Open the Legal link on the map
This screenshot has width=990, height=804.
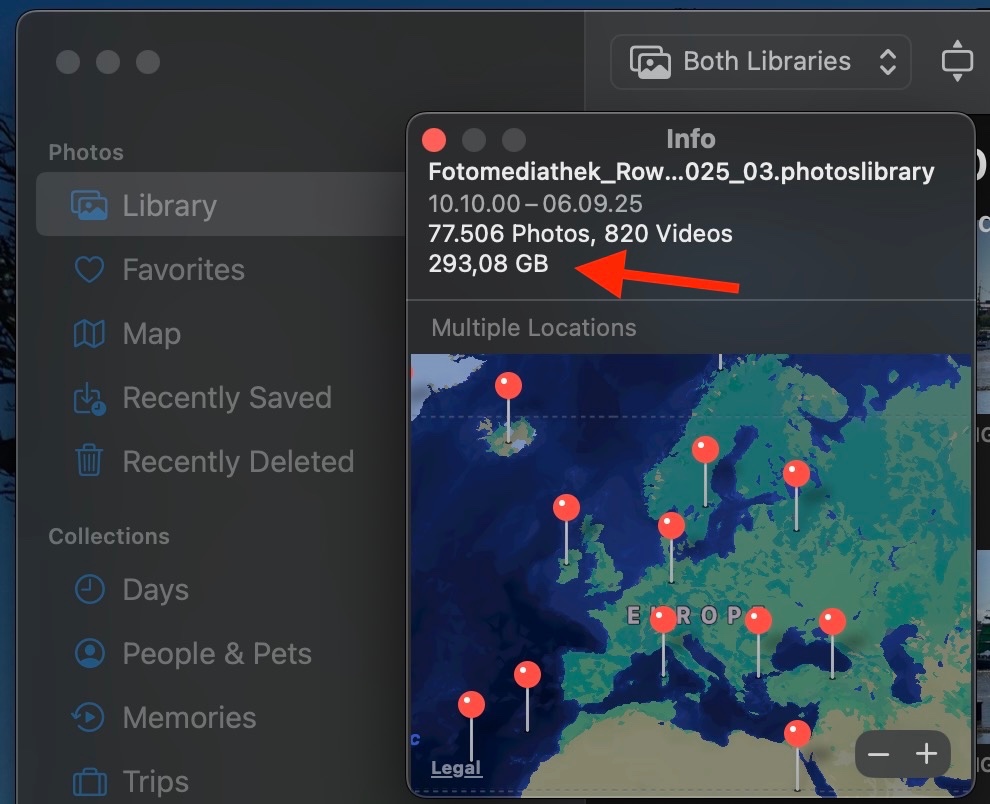456,768
